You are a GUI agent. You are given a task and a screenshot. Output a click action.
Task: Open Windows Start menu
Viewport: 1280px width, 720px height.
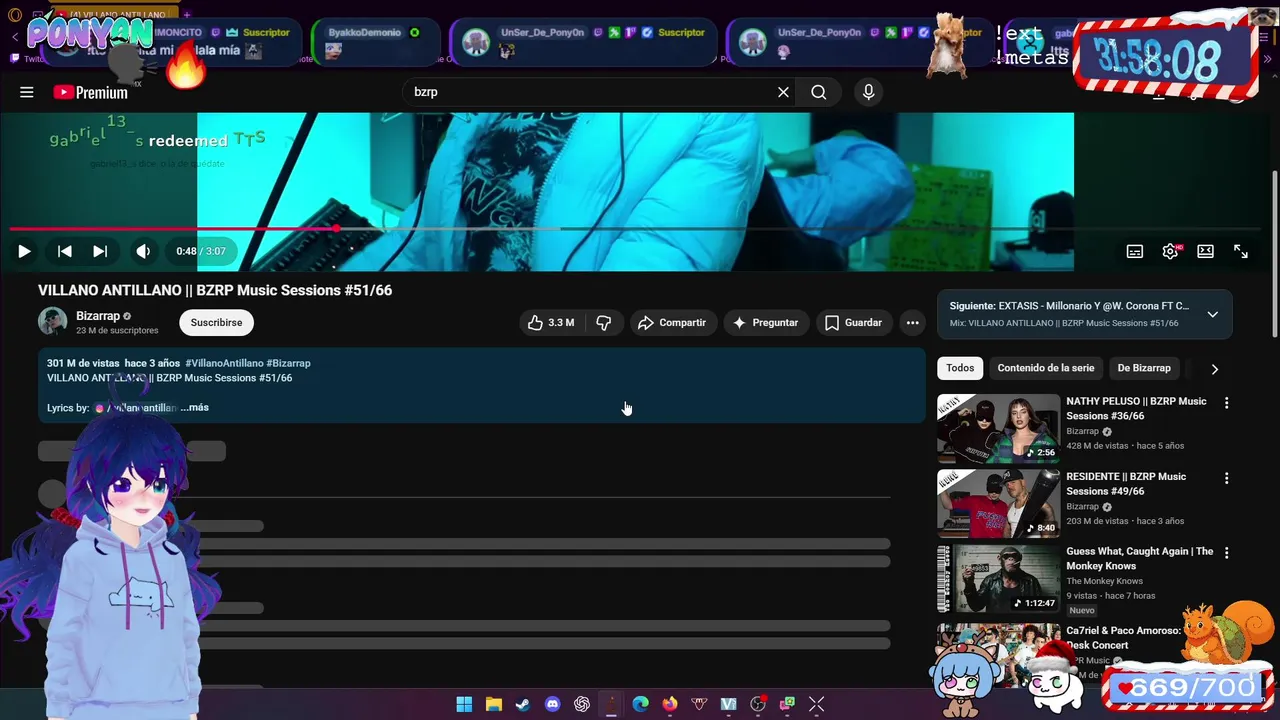(x=464, y=704)
